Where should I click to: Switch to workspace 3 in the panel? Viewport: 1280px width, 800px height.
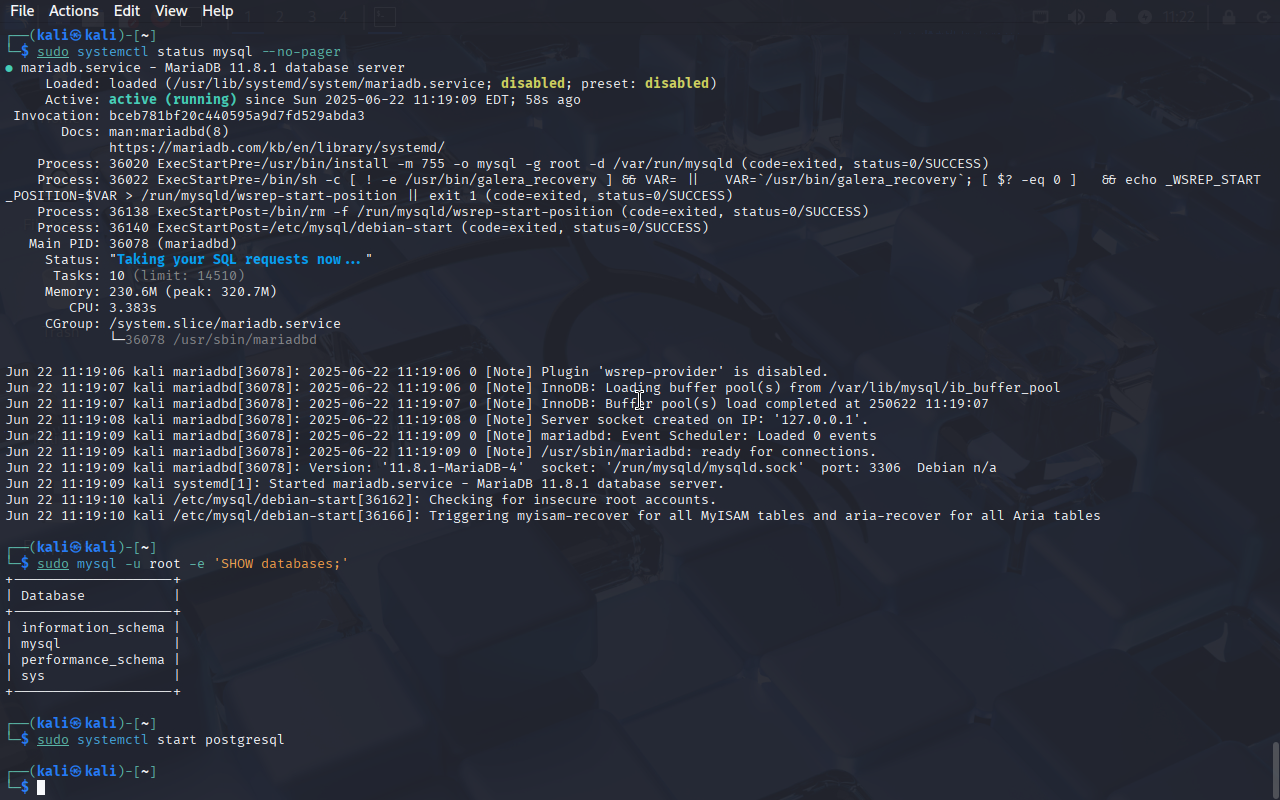coord(312,17)
